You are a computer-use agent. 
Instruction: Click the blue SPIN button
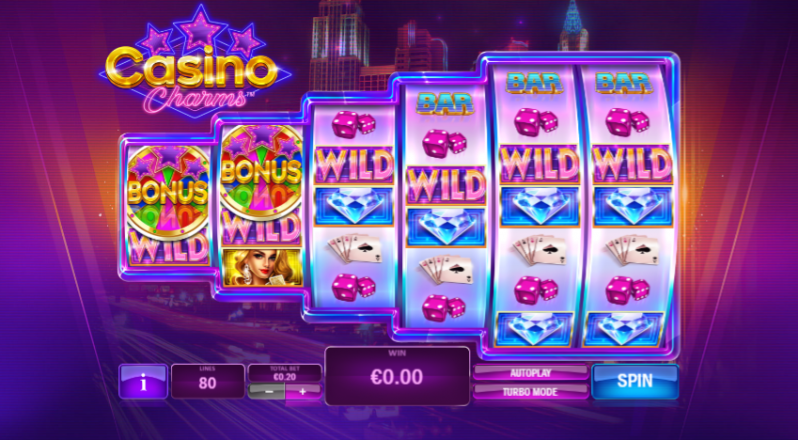coord(635,382)
